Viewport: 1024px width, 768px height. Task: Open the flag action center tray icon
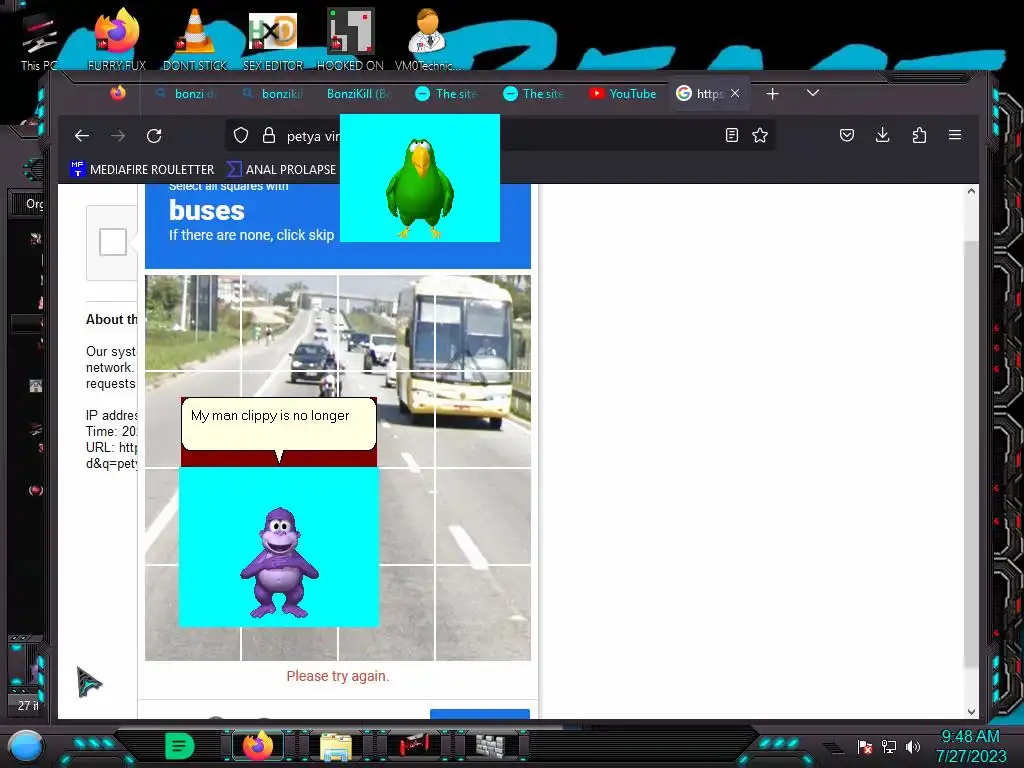865,746
